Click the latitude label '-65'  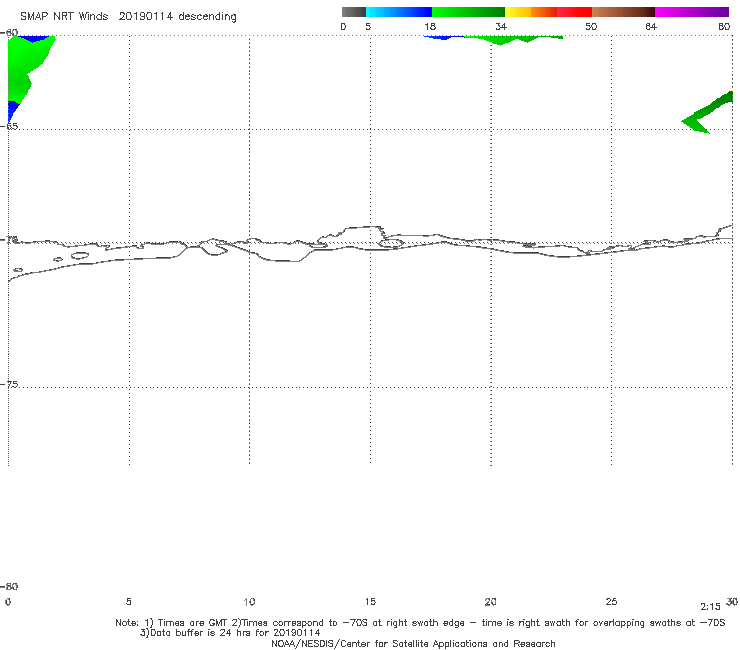pos(9,126)
